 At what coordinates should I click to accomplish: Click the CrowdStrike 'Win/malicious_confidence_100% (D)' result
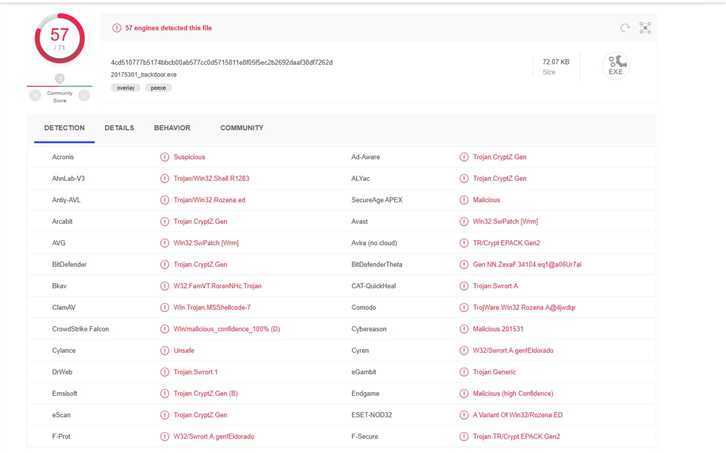pos(227,329)
